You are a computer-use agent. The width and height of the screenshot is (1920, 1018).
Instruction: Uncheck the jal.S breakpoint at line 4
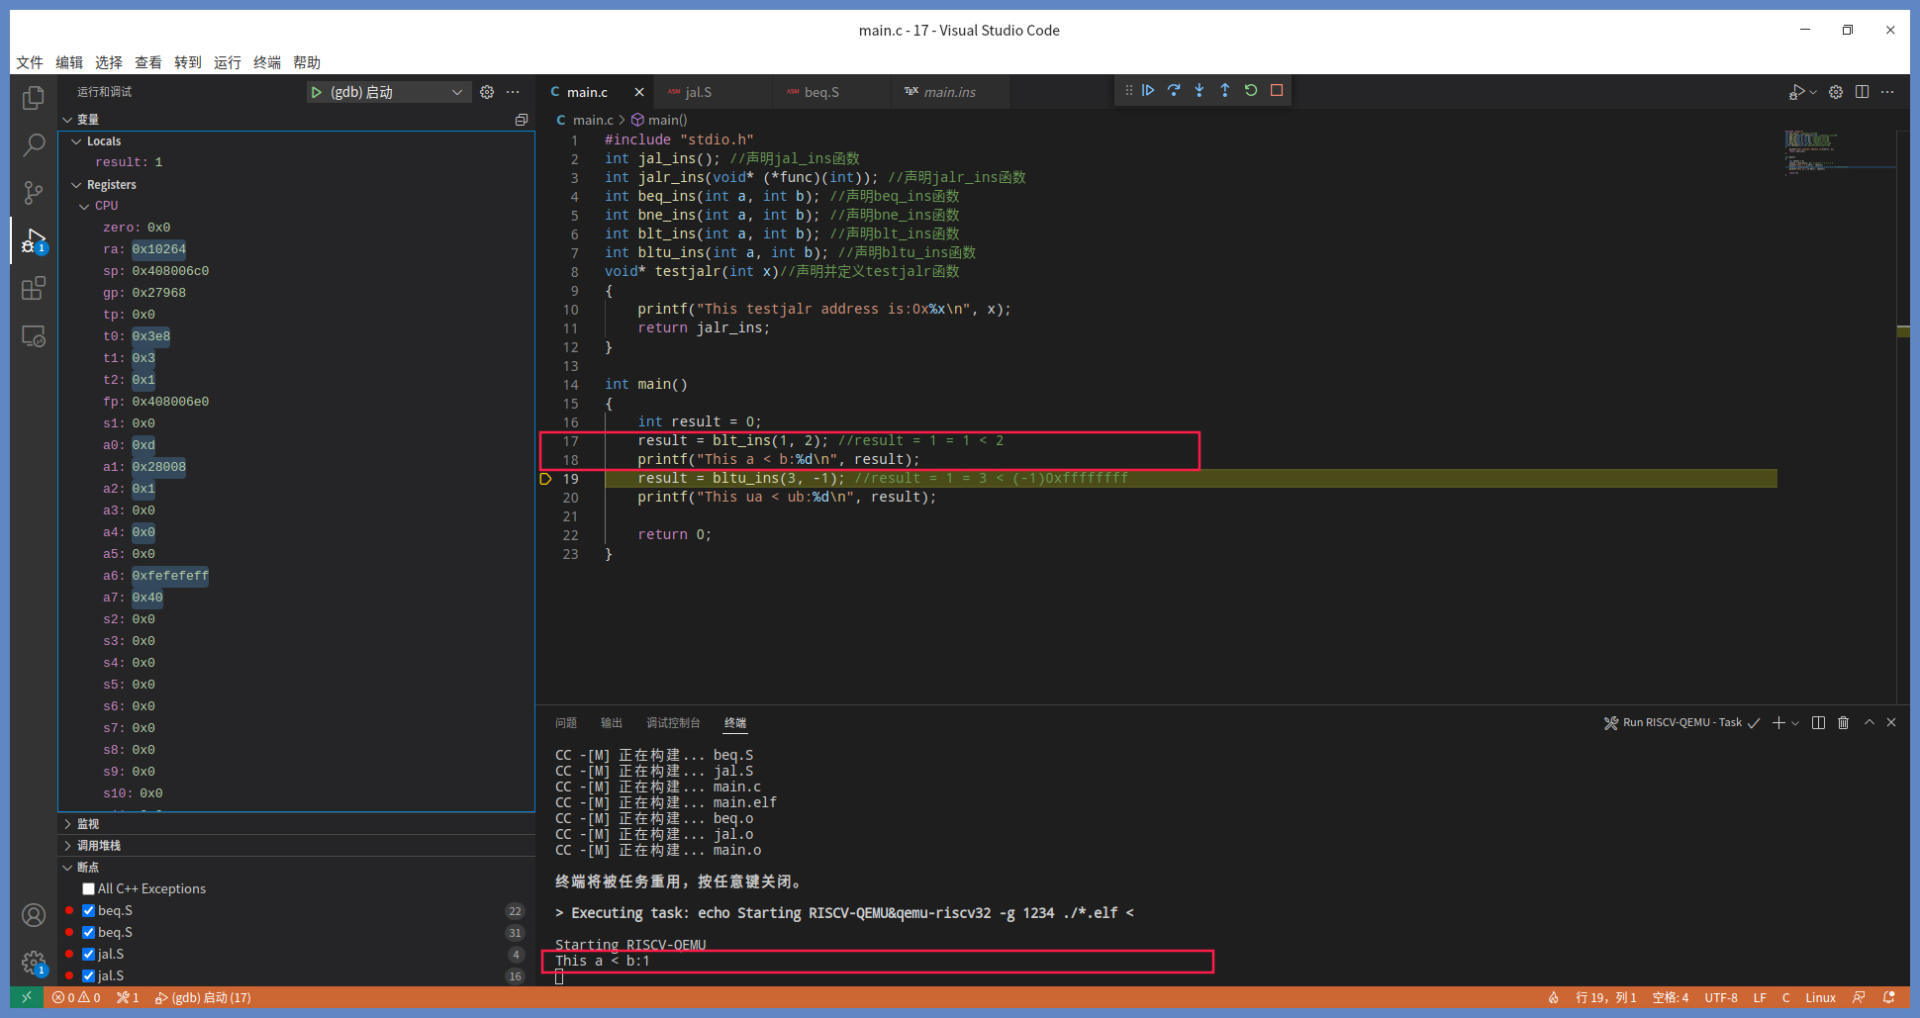point(89,954)
